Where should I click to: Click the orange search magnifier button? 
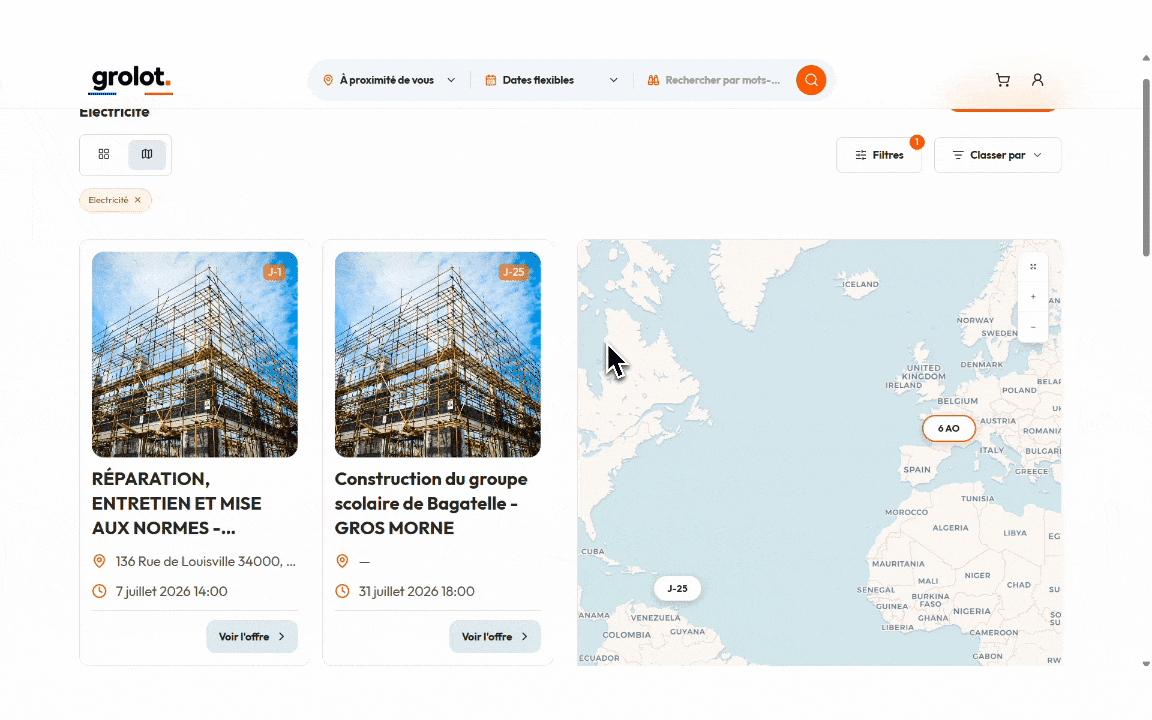click(811, 80)
